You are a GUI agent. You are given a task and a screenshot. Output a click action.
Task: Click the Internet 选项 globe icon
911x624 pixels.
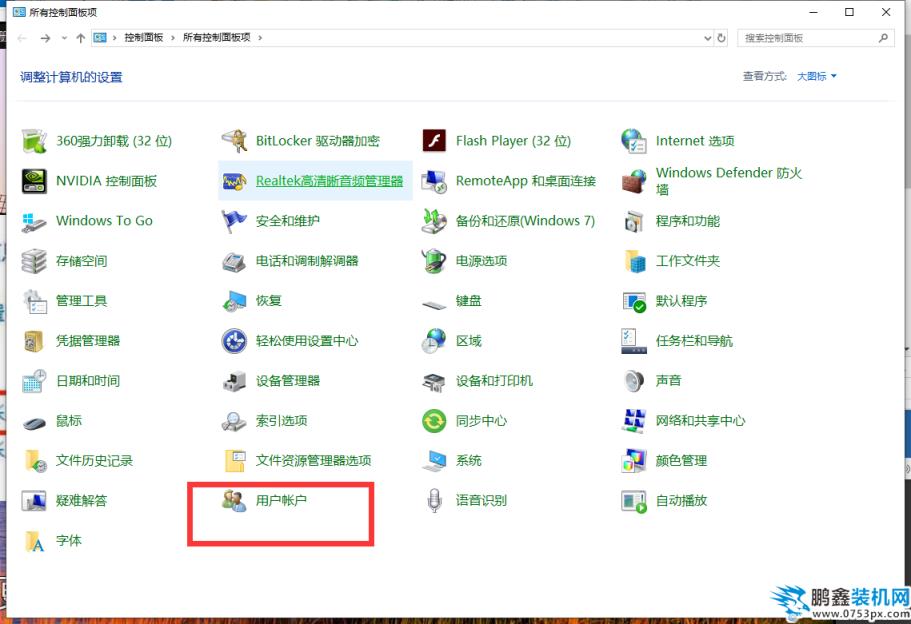click(x=634, y=141)
